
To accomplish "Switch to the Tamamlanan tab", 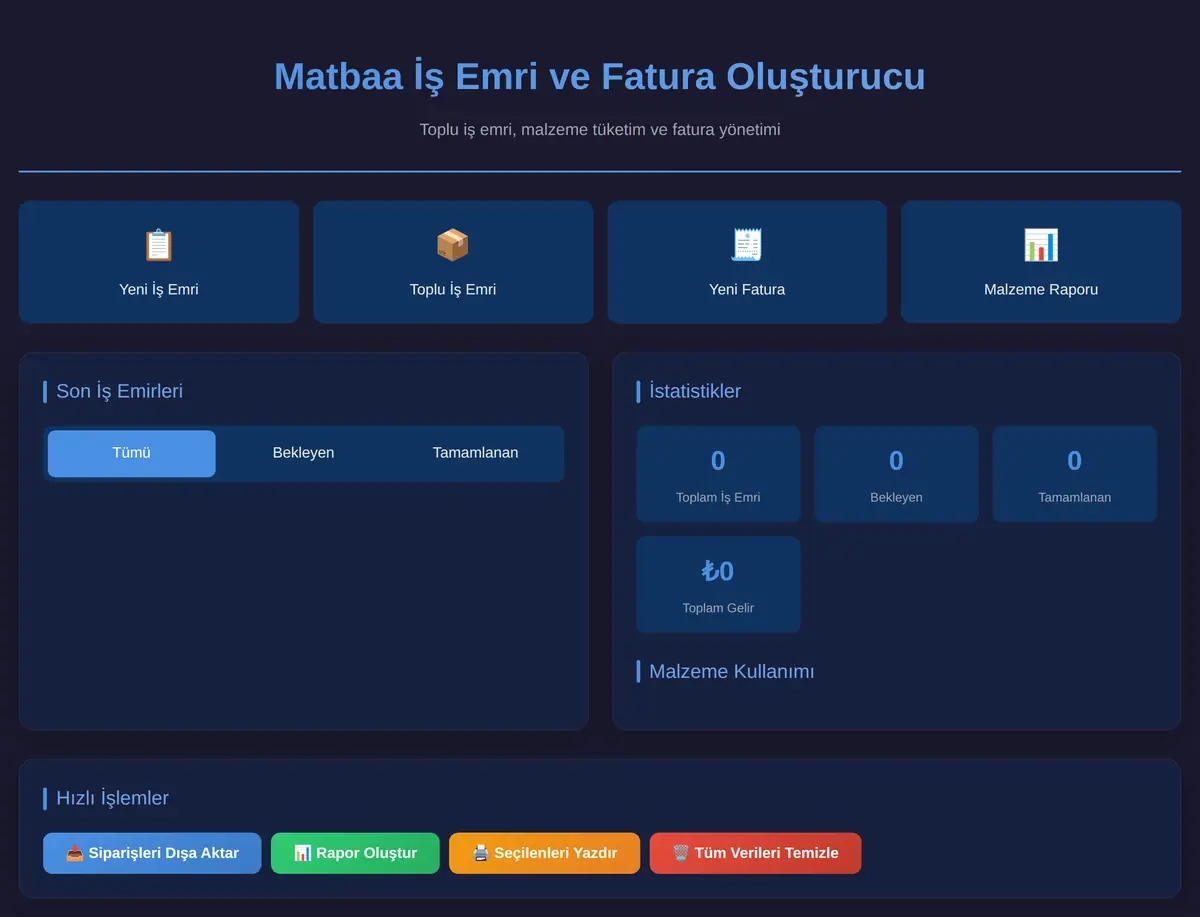I will pos(475,453).
